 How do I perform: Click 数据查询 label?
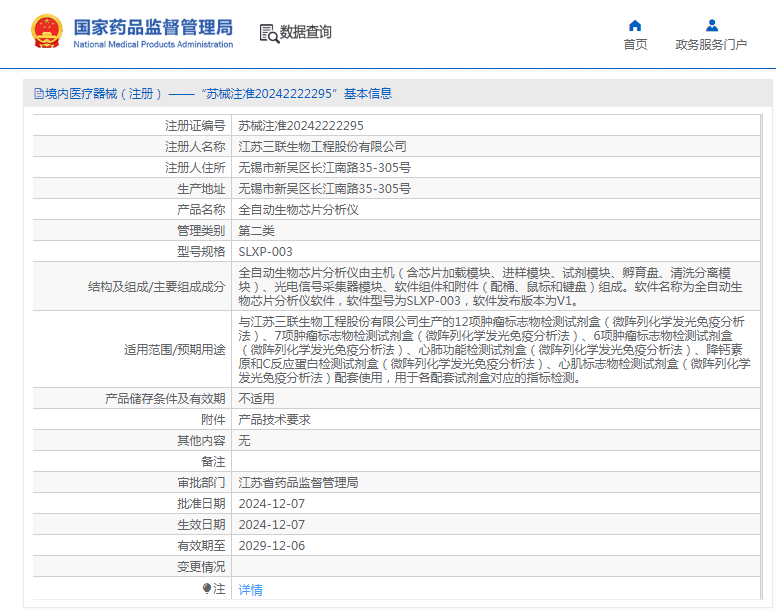(305, 32)
